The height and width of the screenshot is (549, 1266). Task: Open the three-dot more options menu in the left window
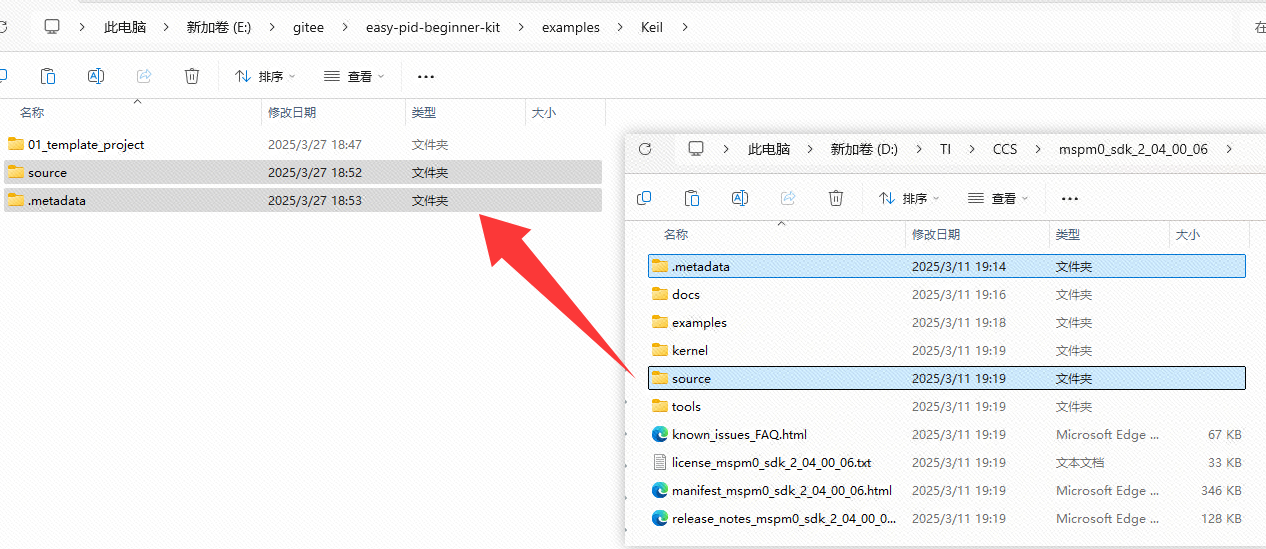pos(426,76)
